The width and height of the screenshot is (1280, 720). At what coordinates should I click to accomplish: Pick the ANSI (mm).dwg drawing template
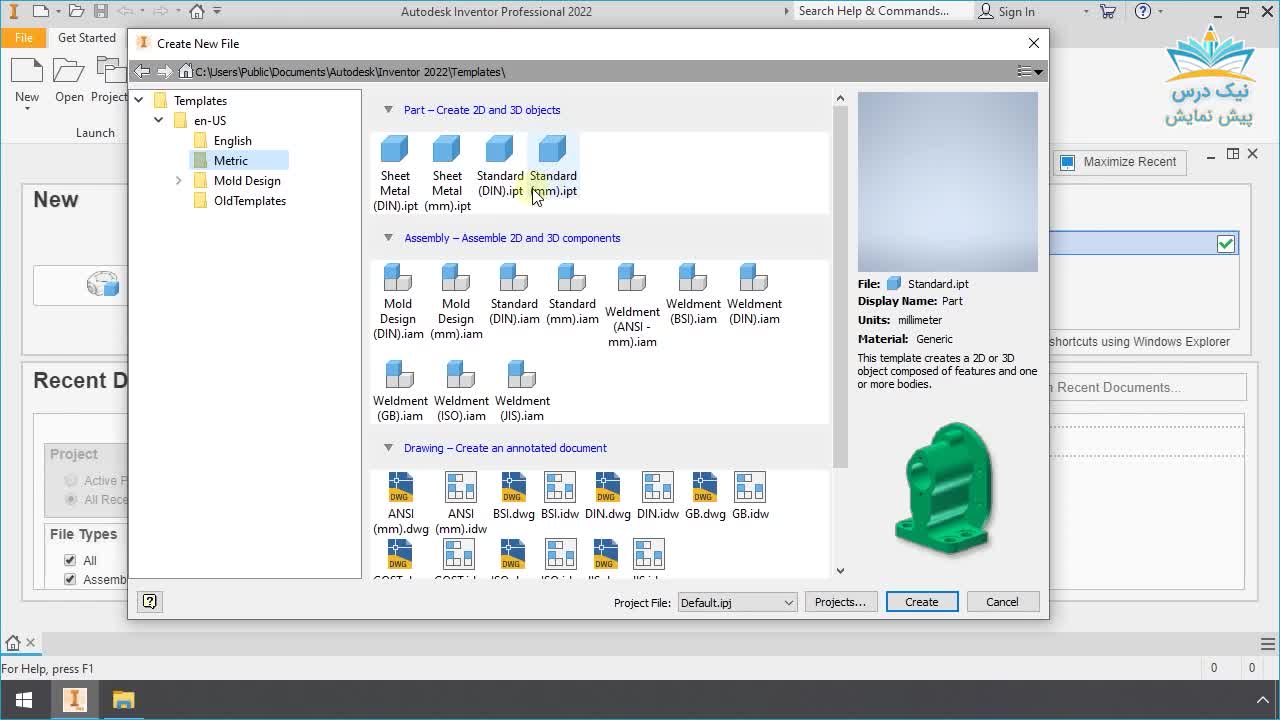click(400, 488)
